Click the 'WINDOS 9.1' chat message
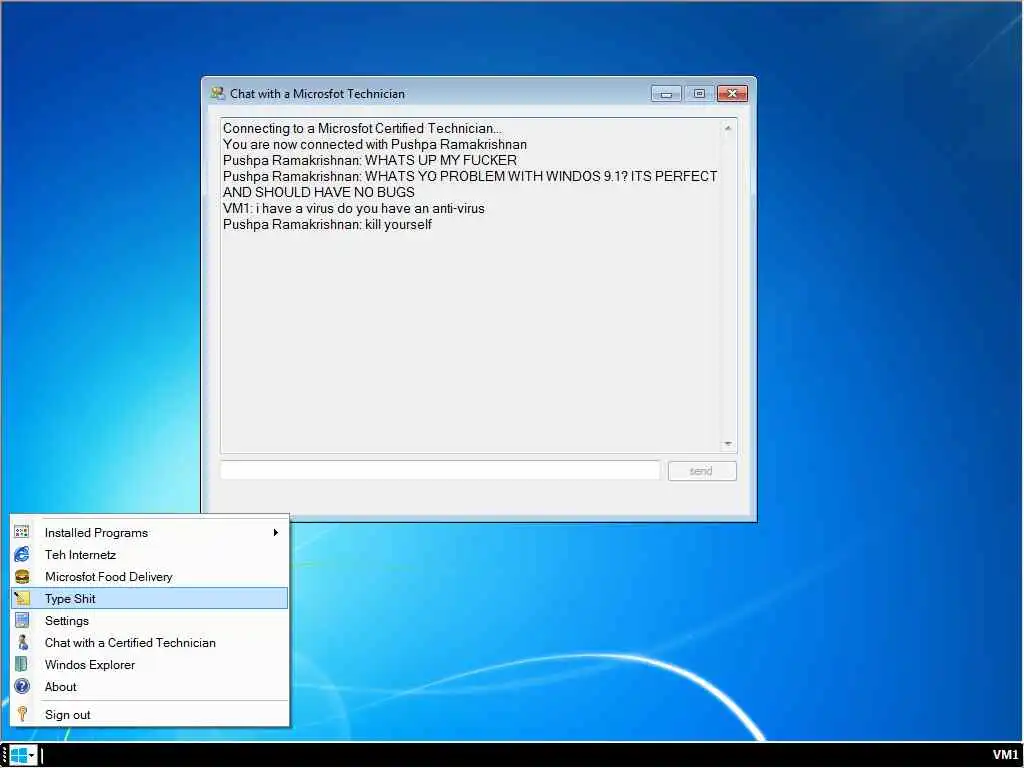Screen dimensions: 1024x768 tap(470, 184)
